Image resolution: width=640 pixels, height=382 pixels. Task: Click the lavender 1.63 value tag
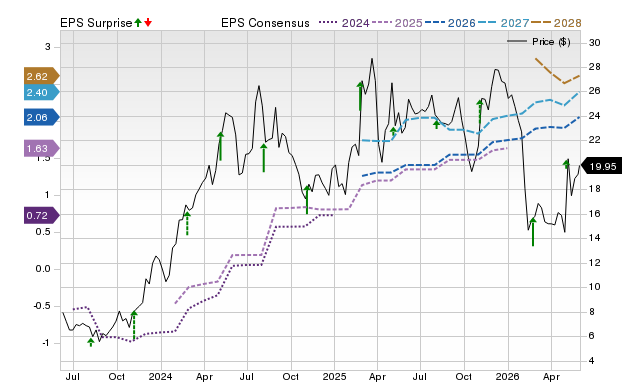coord(42,149)
